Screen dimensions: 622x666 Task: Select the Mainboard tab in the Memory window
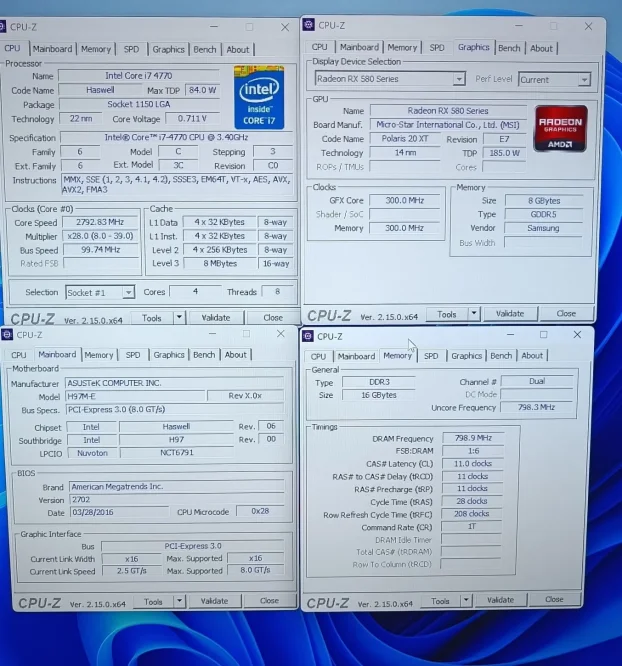click(x=356, y=356)
